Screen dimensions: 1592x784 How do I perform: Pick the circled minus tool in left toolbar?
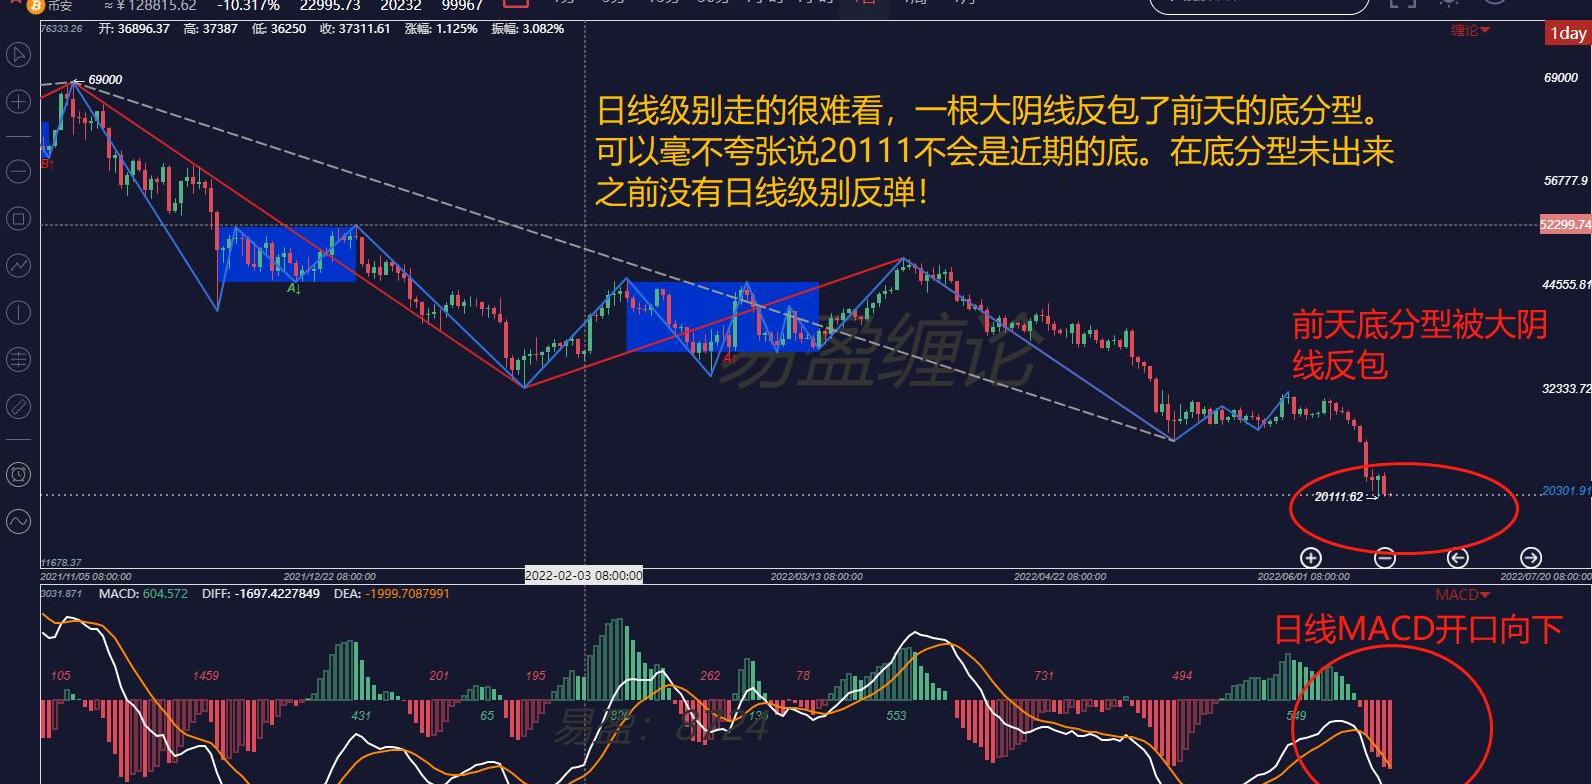pos(18,171)
